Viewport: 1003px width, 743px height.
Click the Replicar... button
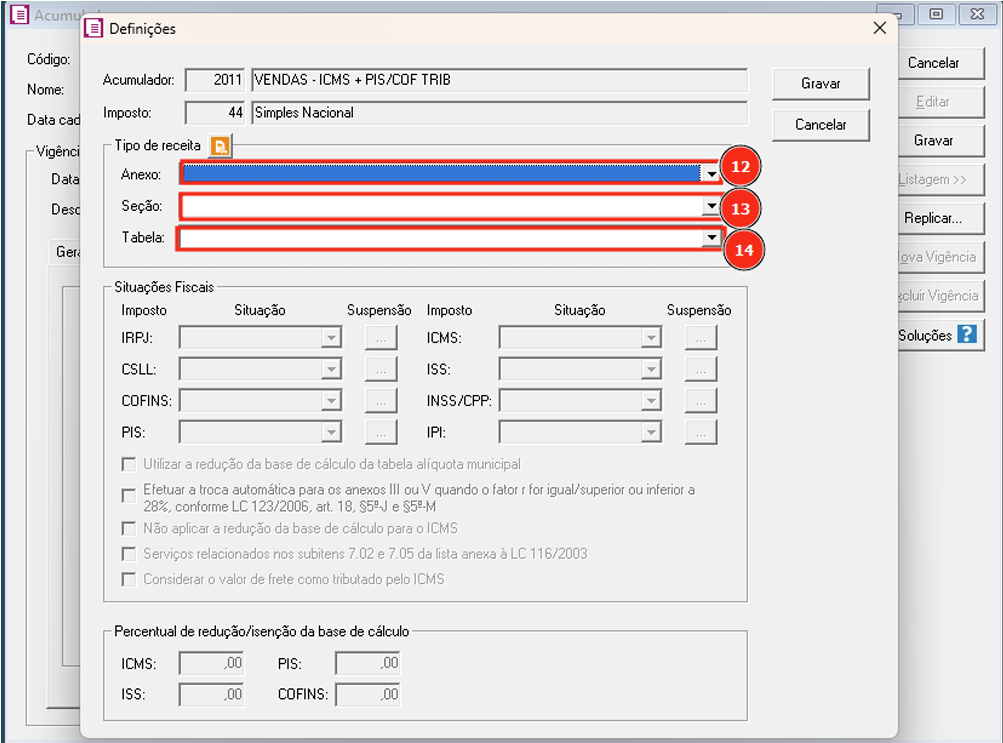click(932, 218)
